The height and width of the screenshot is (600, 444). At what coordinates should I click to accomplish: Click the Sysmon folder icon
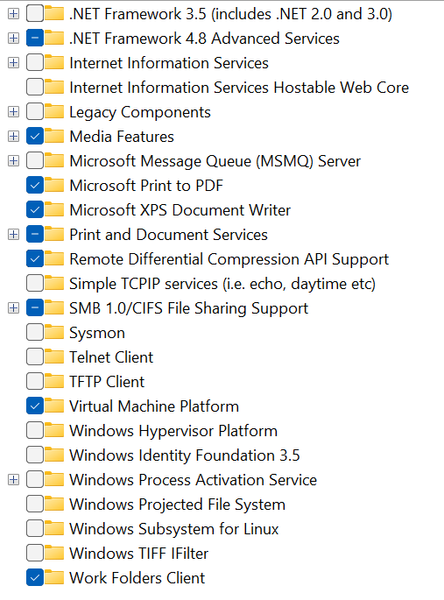coord(54,333)
